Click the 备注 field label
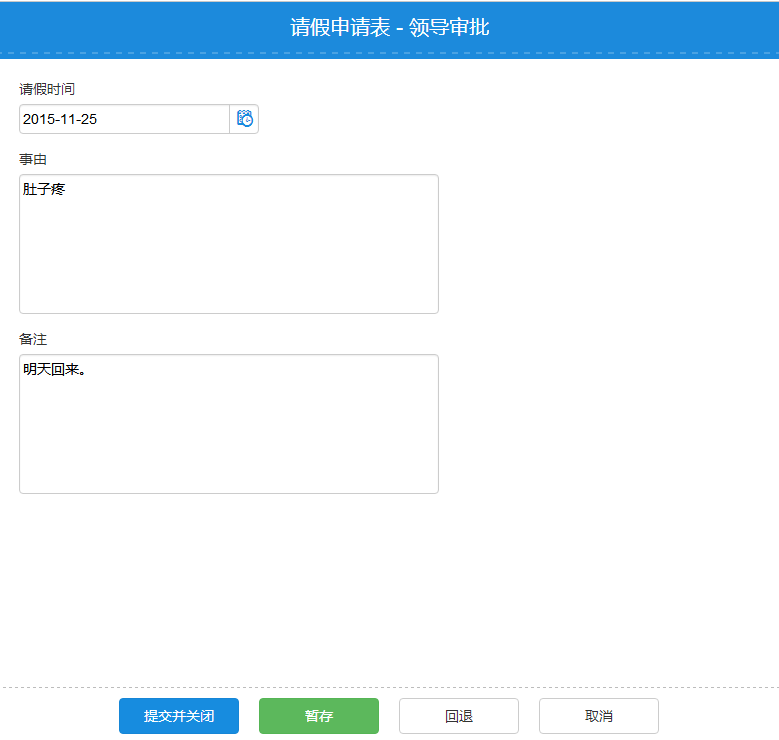Screen dimensions: 779x740 pyautogui.click(x=33, y=339)
